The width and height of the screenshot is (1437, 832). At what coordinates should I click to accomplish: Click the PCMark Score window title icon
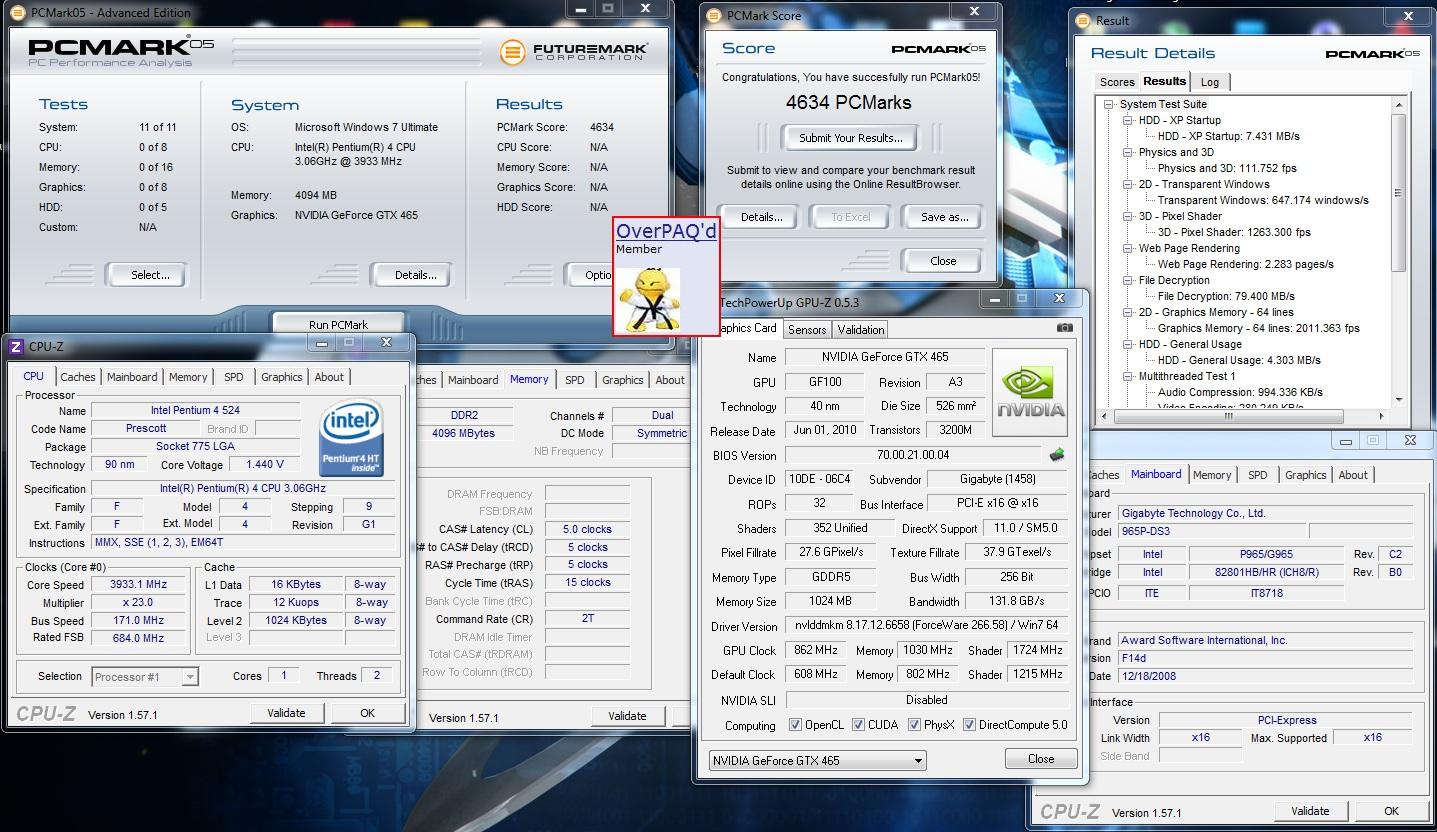coord(714,15)
